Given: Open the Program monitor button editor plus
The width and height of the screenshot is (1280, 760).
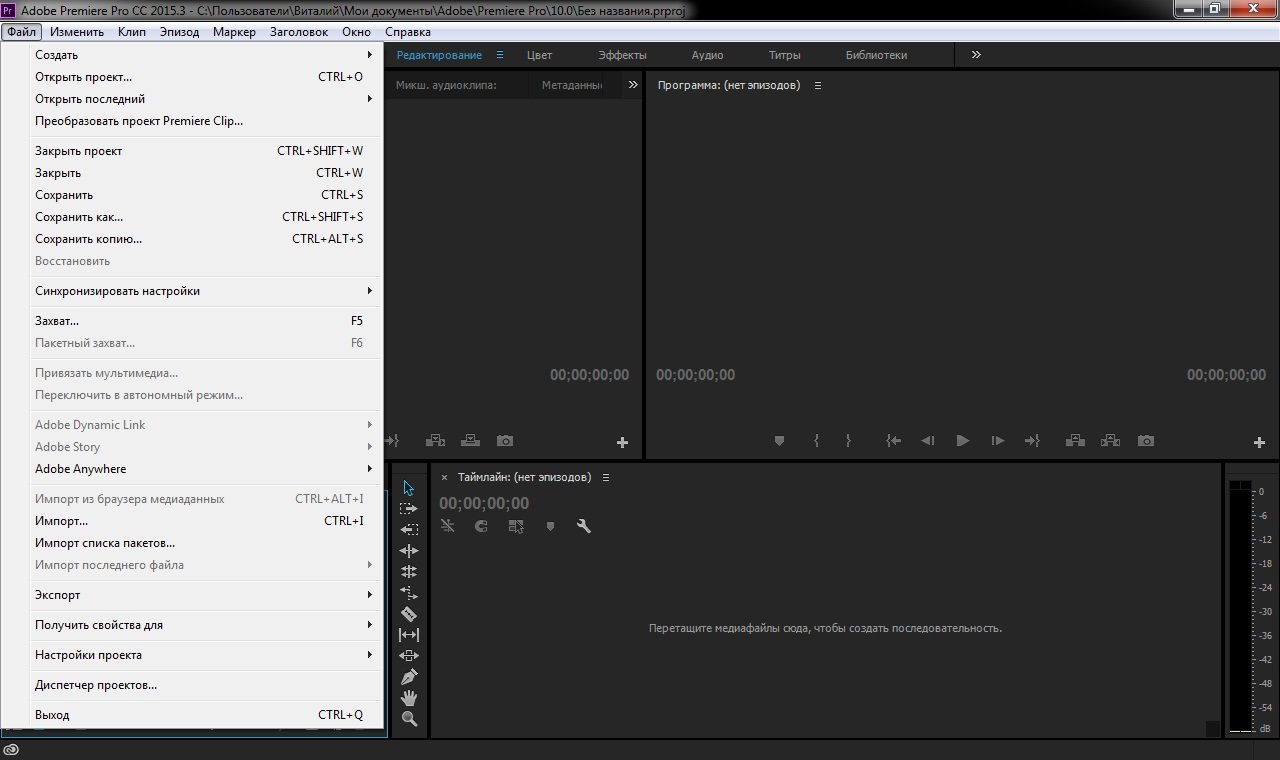Looking at the screenshot, I should coord(1259,442).
